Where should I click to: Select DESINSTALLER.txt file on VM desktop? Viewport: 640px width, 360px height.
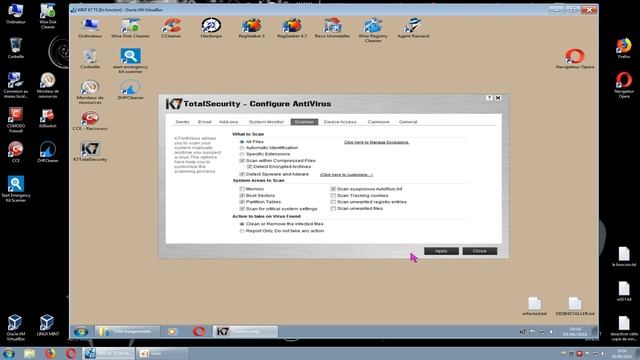click(575, 306)
